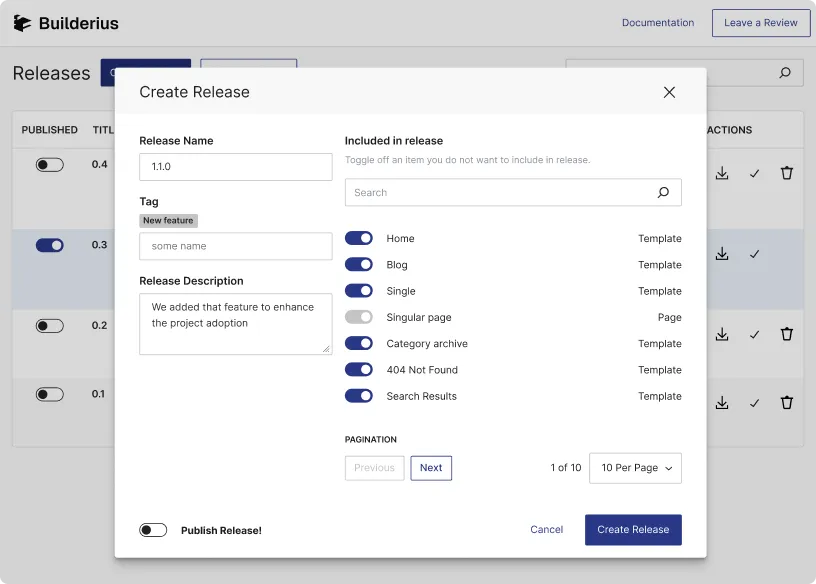
Task: Click the download icon in release 0.2 row
Action: (722, 334)
